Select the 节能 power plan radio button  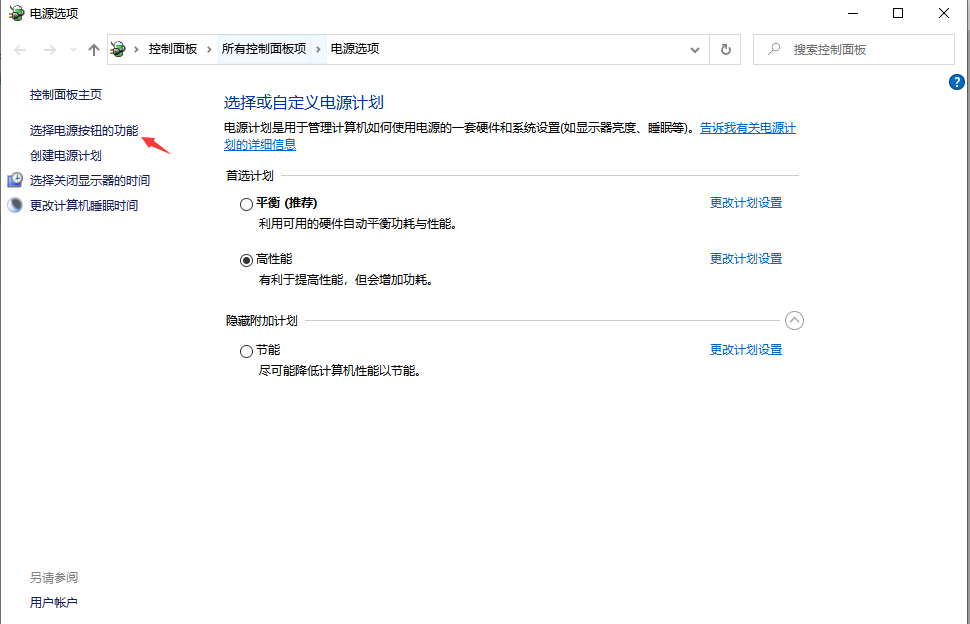click(246, 350)
